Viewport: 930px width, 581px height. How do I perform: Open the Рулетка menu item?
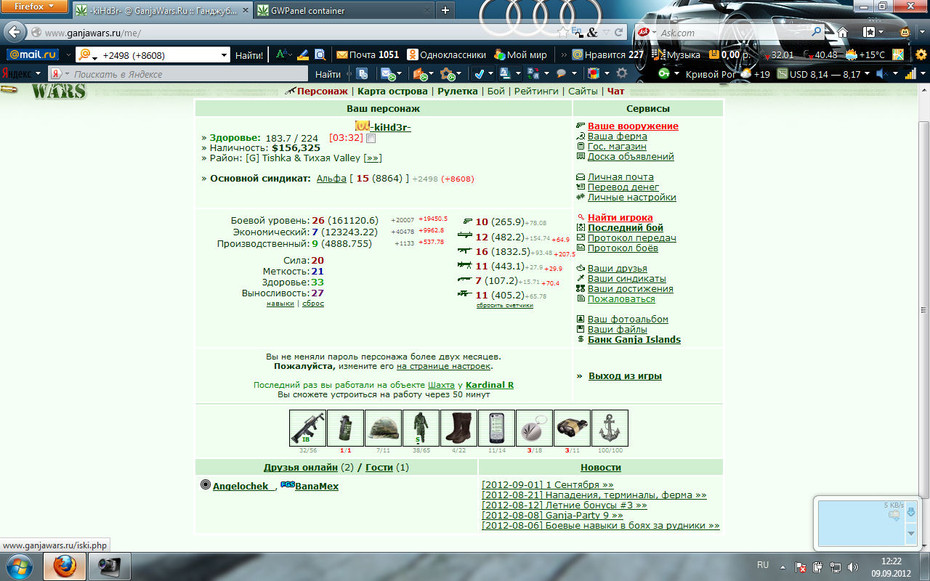click(457, 91)
